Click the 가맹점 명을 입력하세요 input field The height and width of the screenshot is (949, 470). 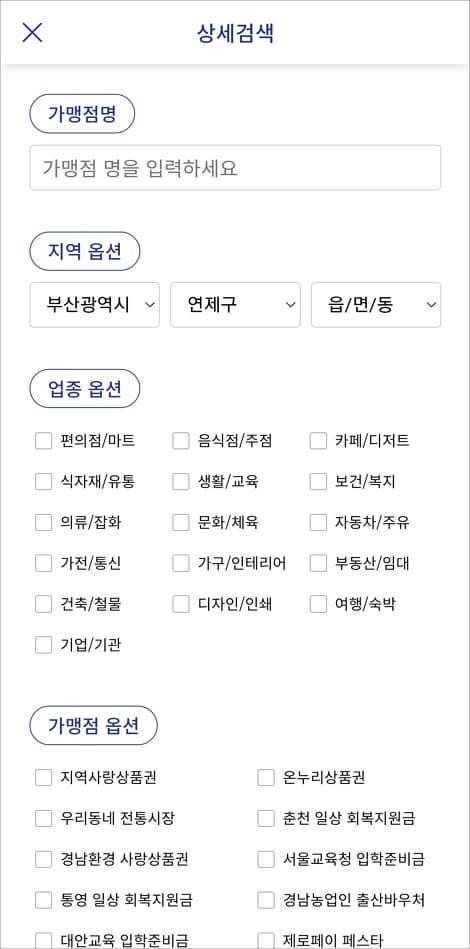pyautogui.click(x=235, y=168)
